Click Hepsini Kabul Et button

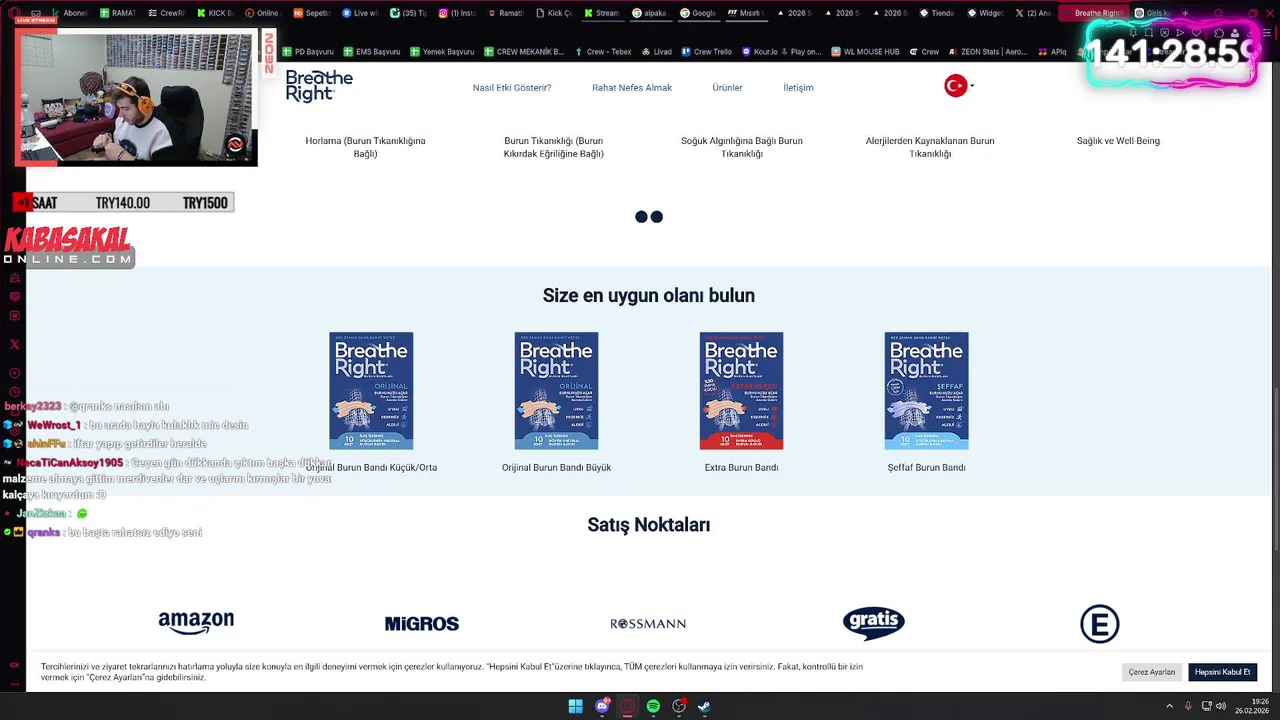click(x=1222, y=672)
